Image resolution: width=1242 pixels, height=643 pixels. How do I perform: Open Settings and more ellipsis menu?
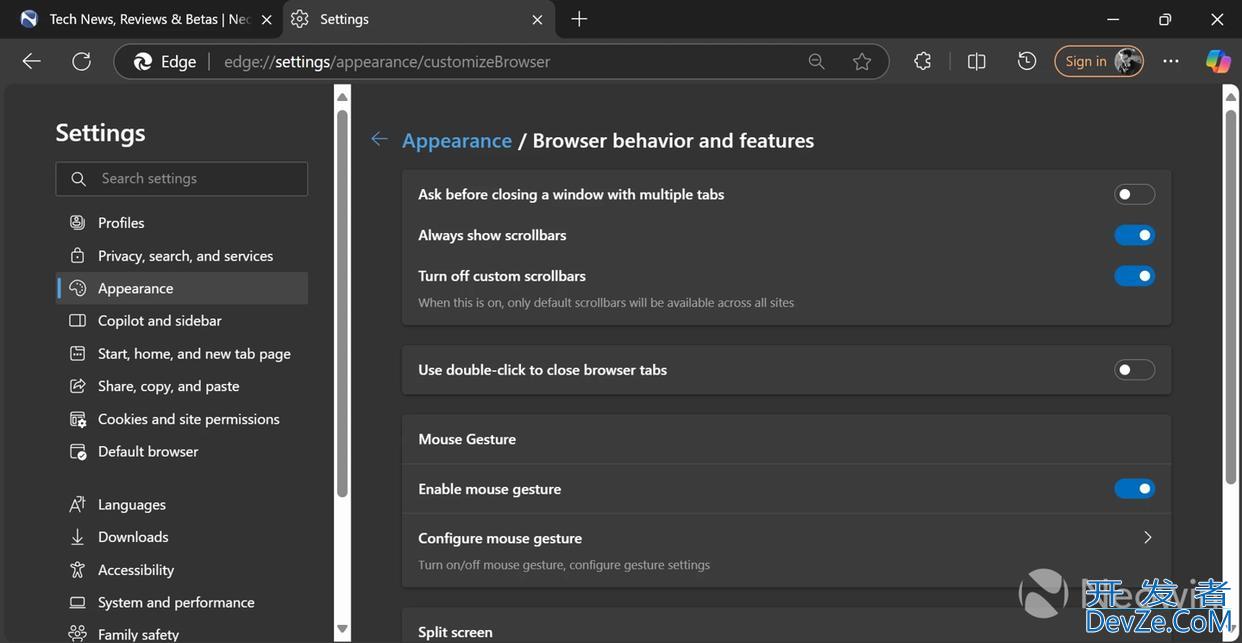[1171, 62]
